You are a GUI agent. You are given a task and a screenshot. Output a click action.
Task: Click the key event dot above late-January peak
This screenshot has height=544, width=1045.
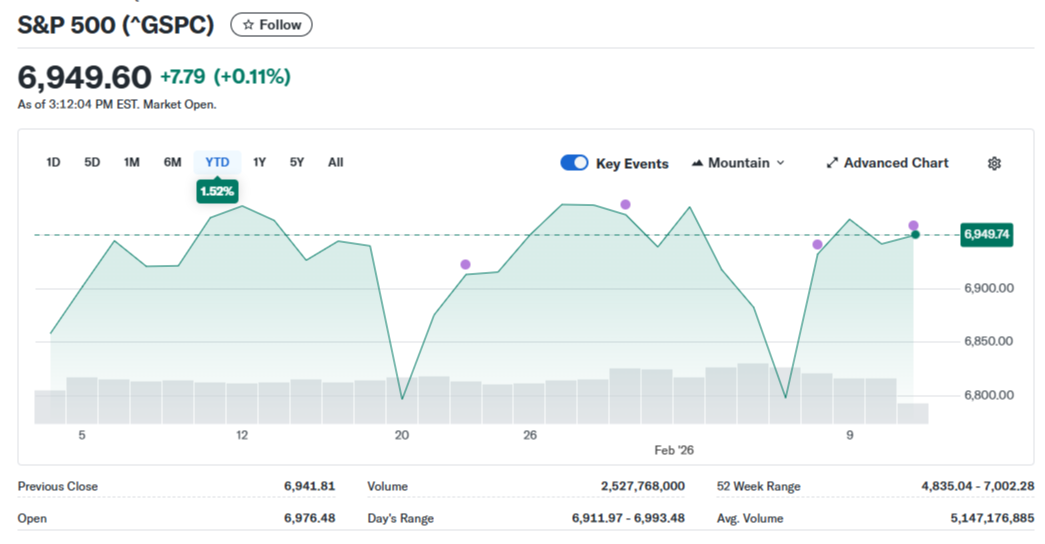click(x=625, y=204)
